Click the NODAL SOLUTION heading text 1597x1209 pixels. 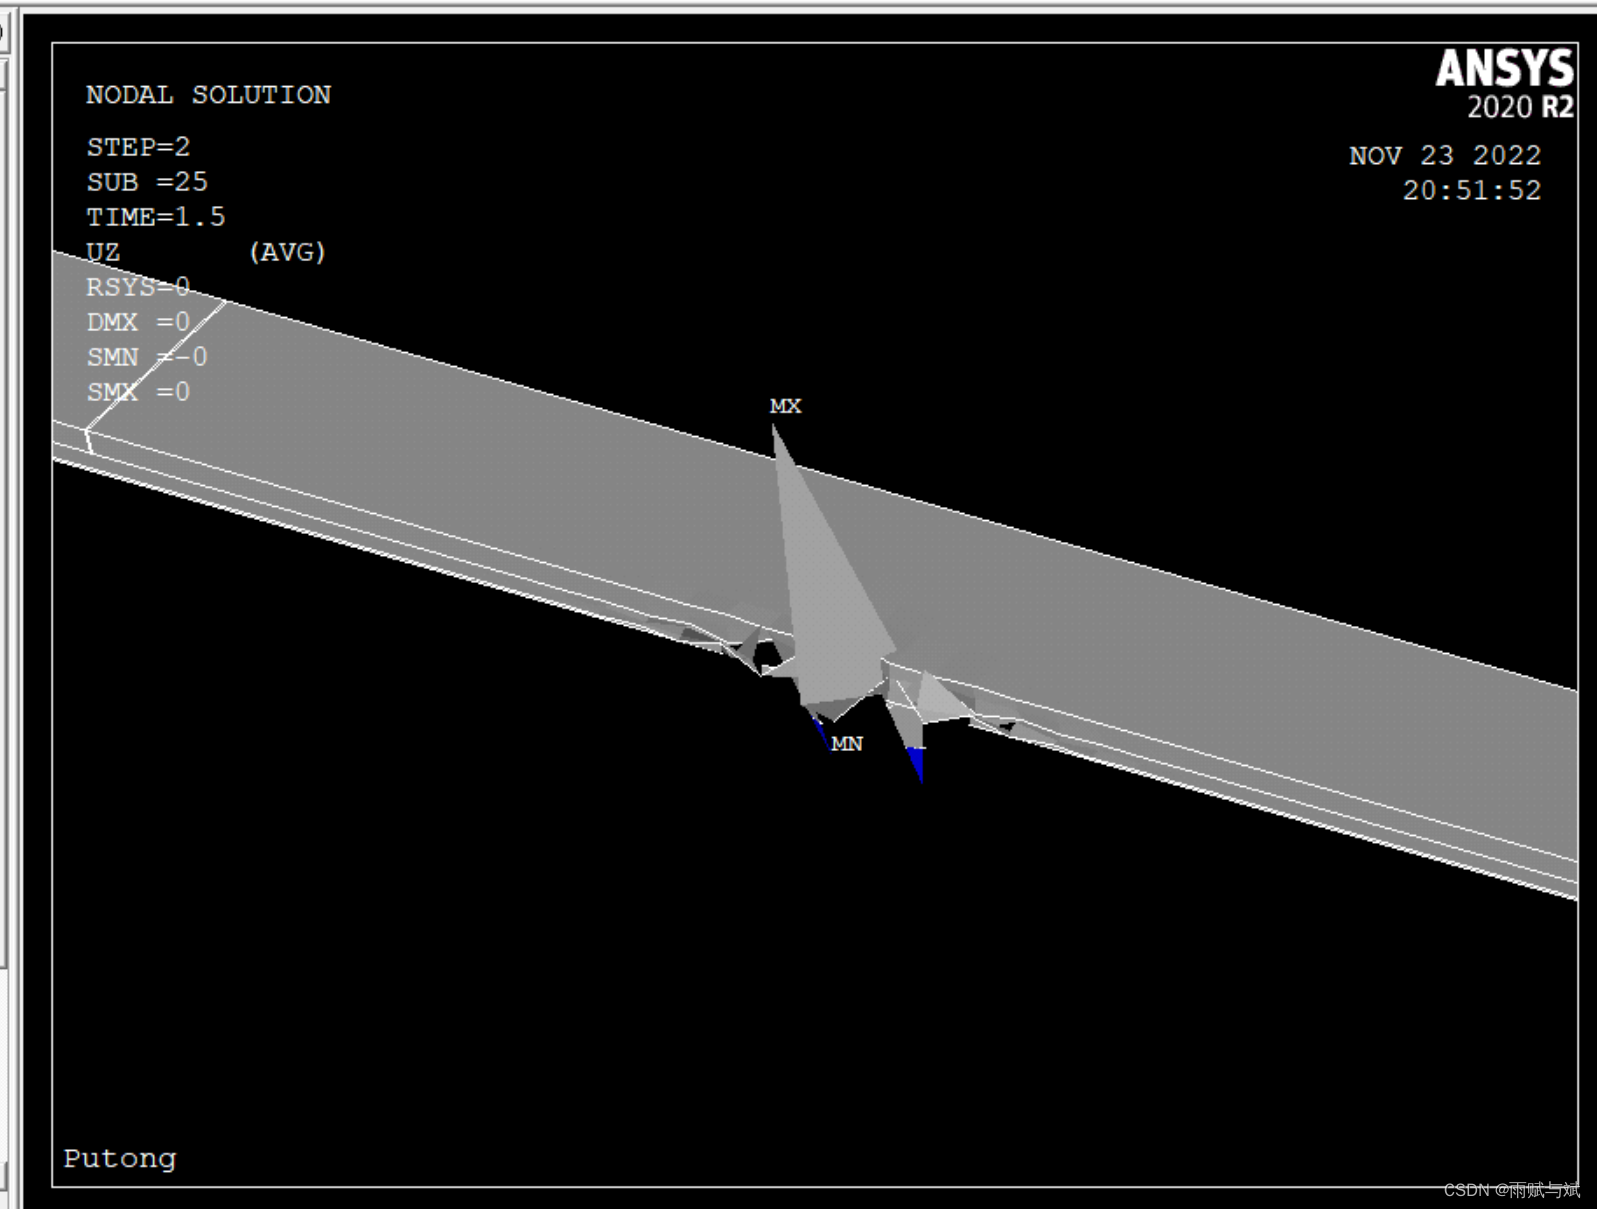[x=208, y=95]
